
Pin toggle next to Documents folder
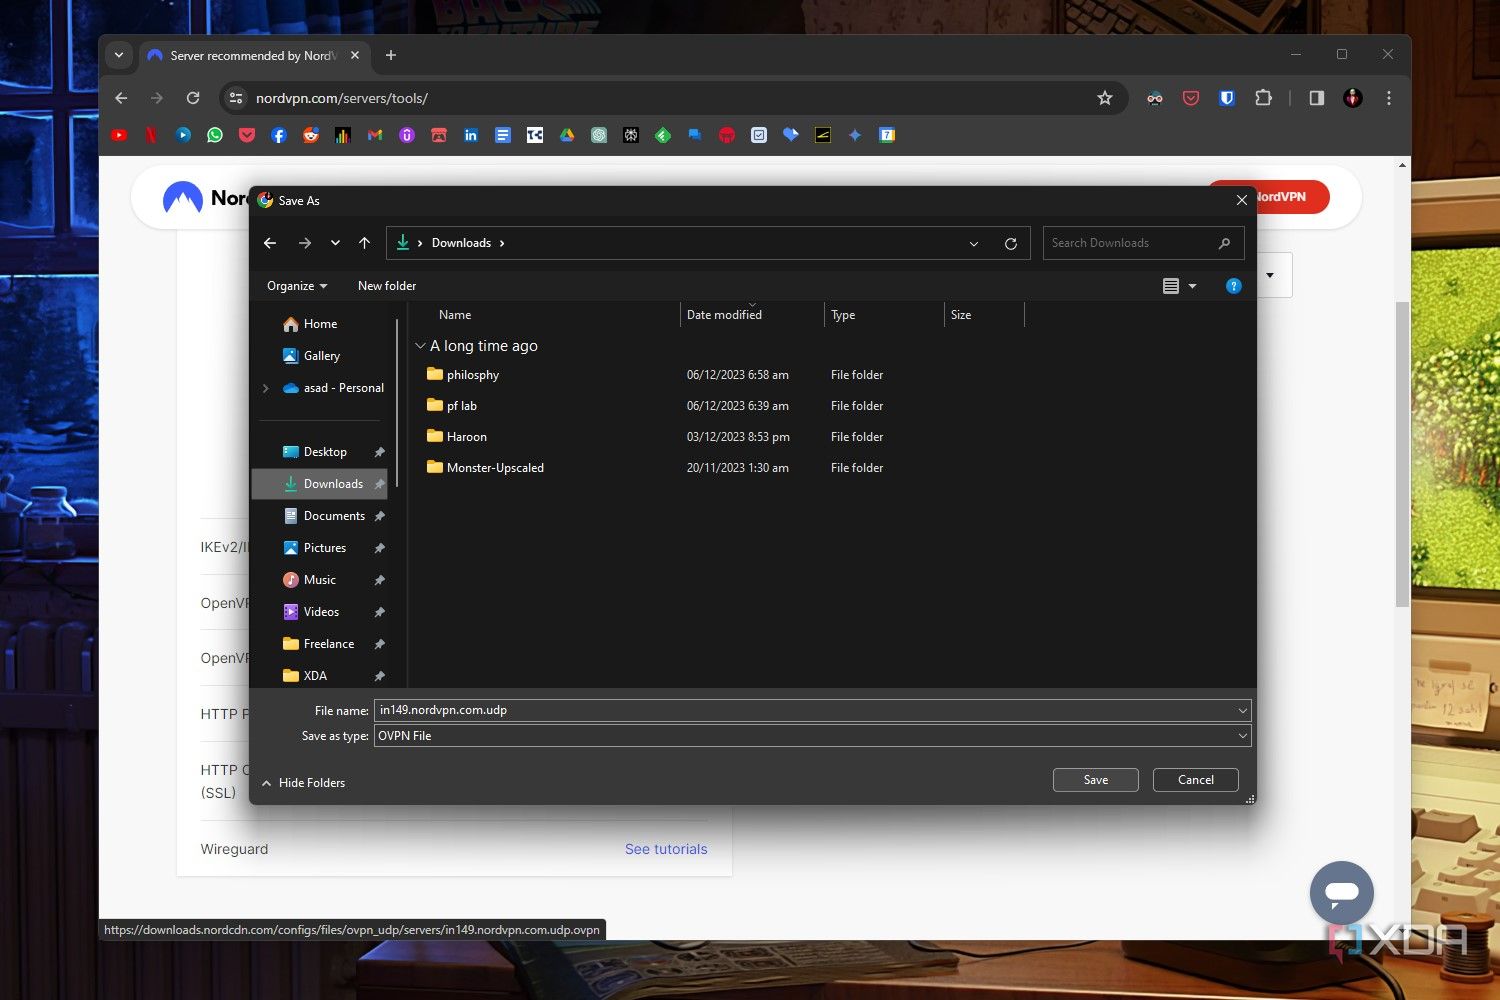pos(379,515)
